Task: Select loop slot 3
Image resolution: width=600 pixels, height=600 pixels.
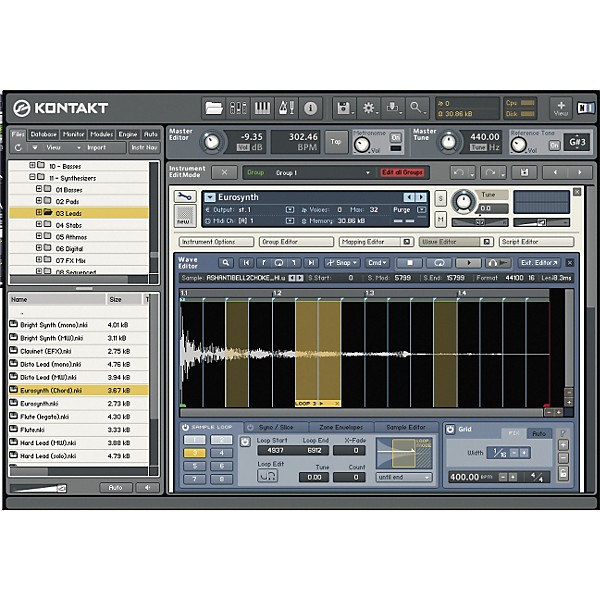Action: pos(194,453)
